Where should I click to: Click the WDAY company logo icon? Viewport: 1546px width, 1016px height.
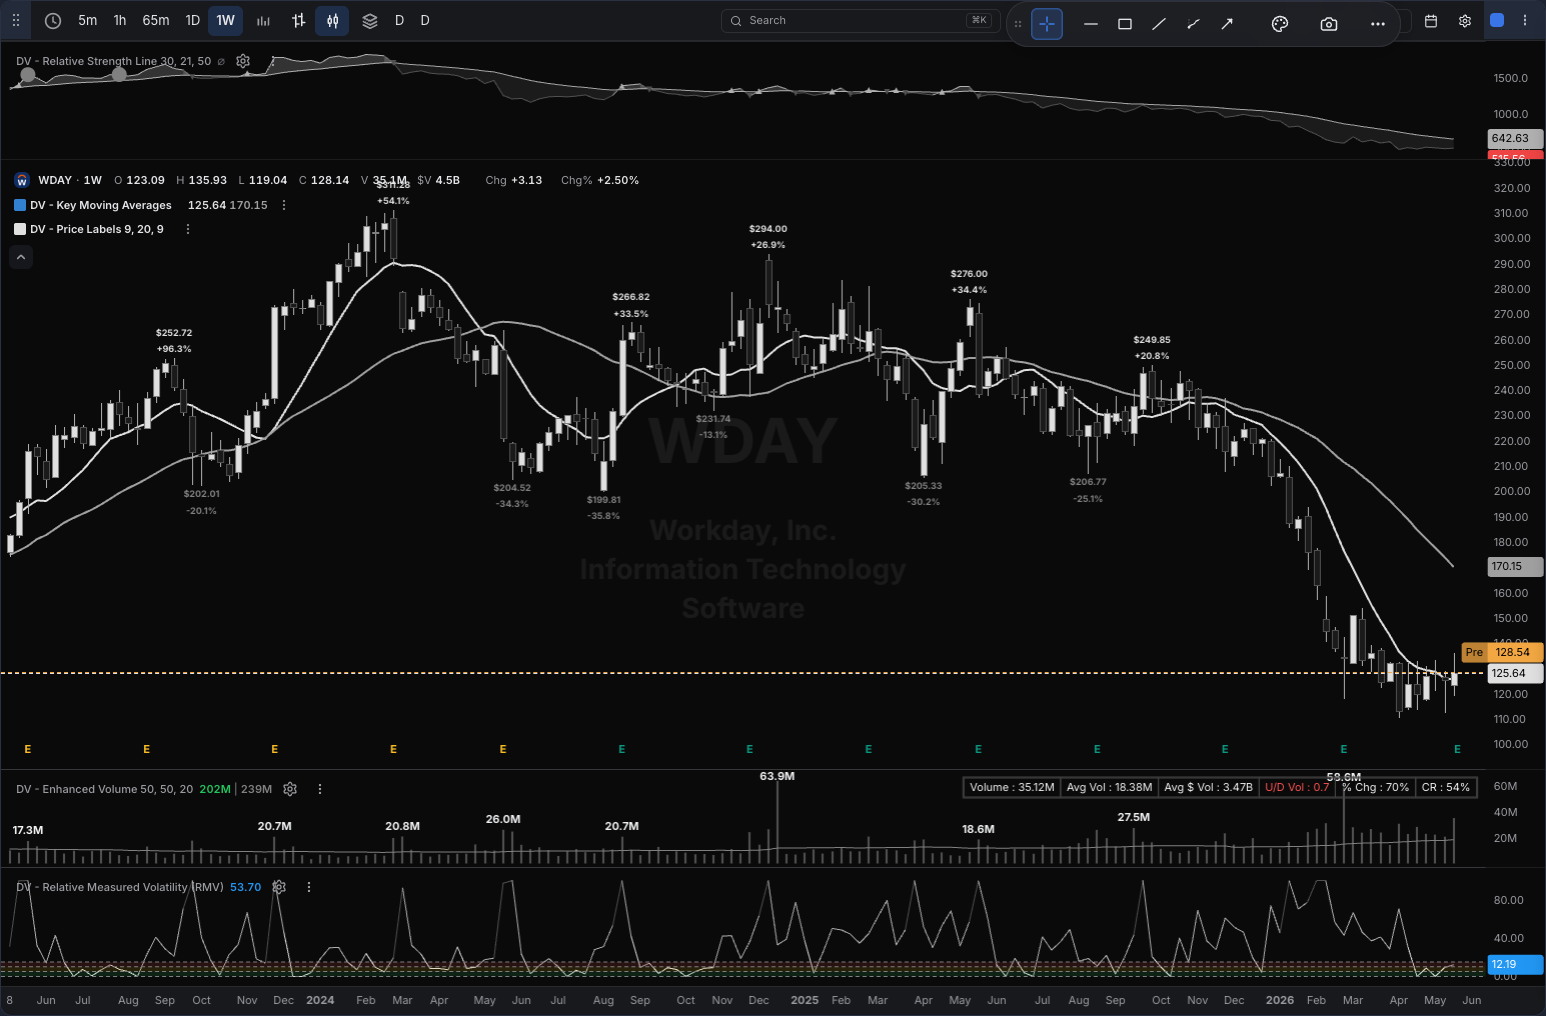point(22,180)
